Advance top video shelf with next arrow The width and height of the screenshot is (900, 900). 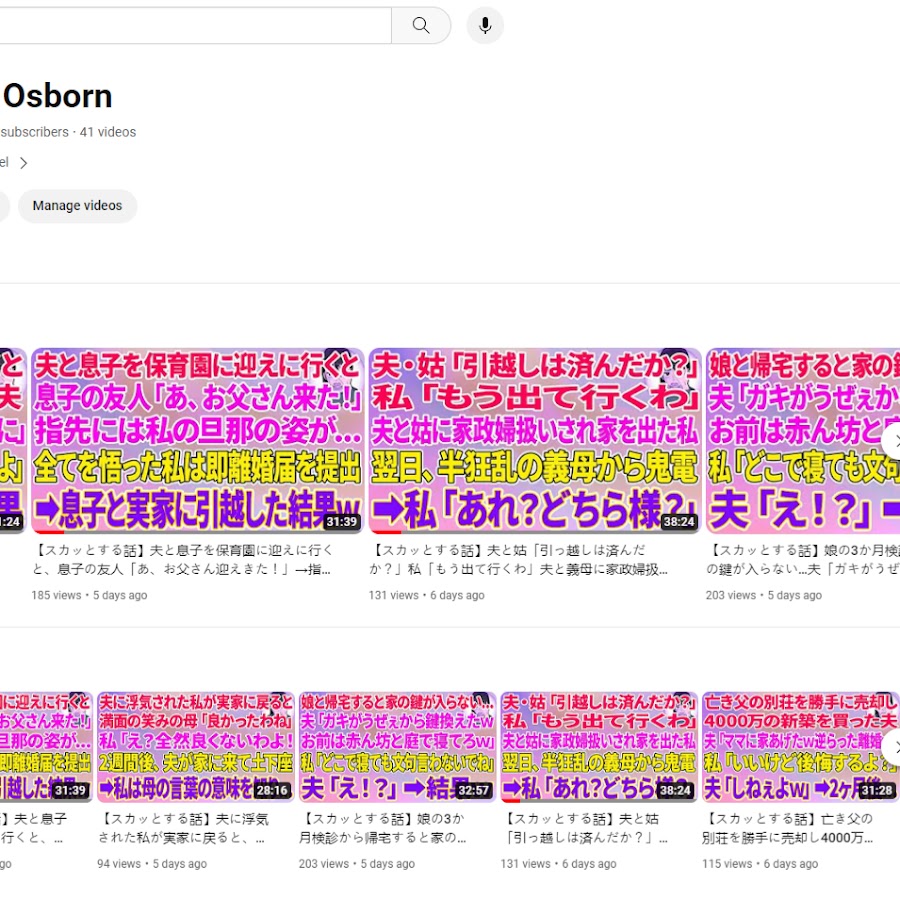[893, 441]
